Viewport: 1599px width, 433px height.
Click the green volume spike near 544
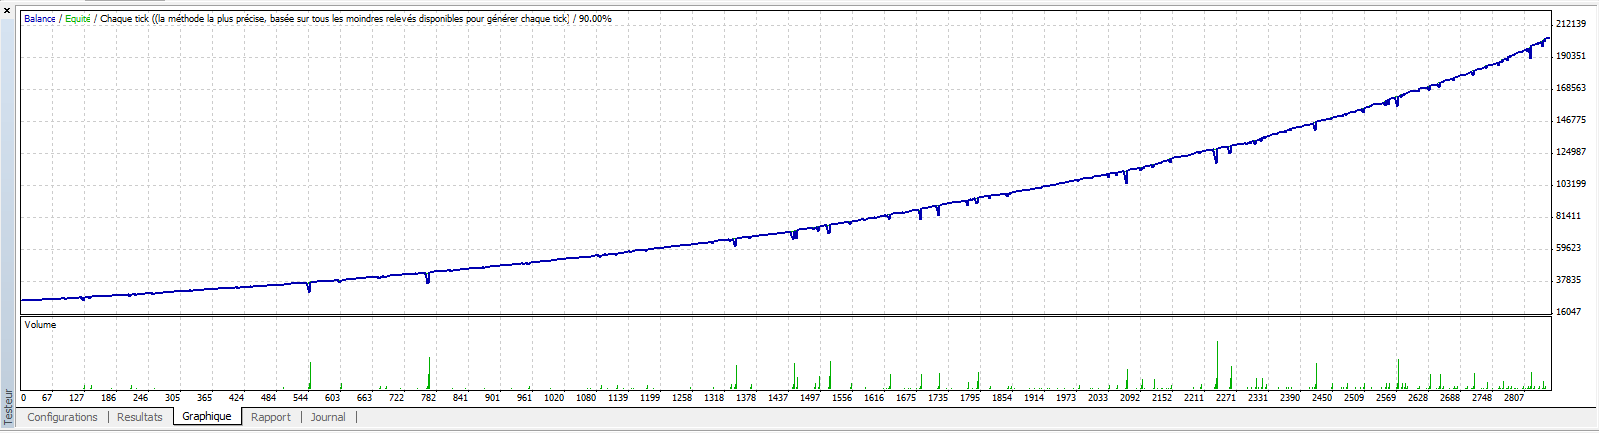coord(310,376)
